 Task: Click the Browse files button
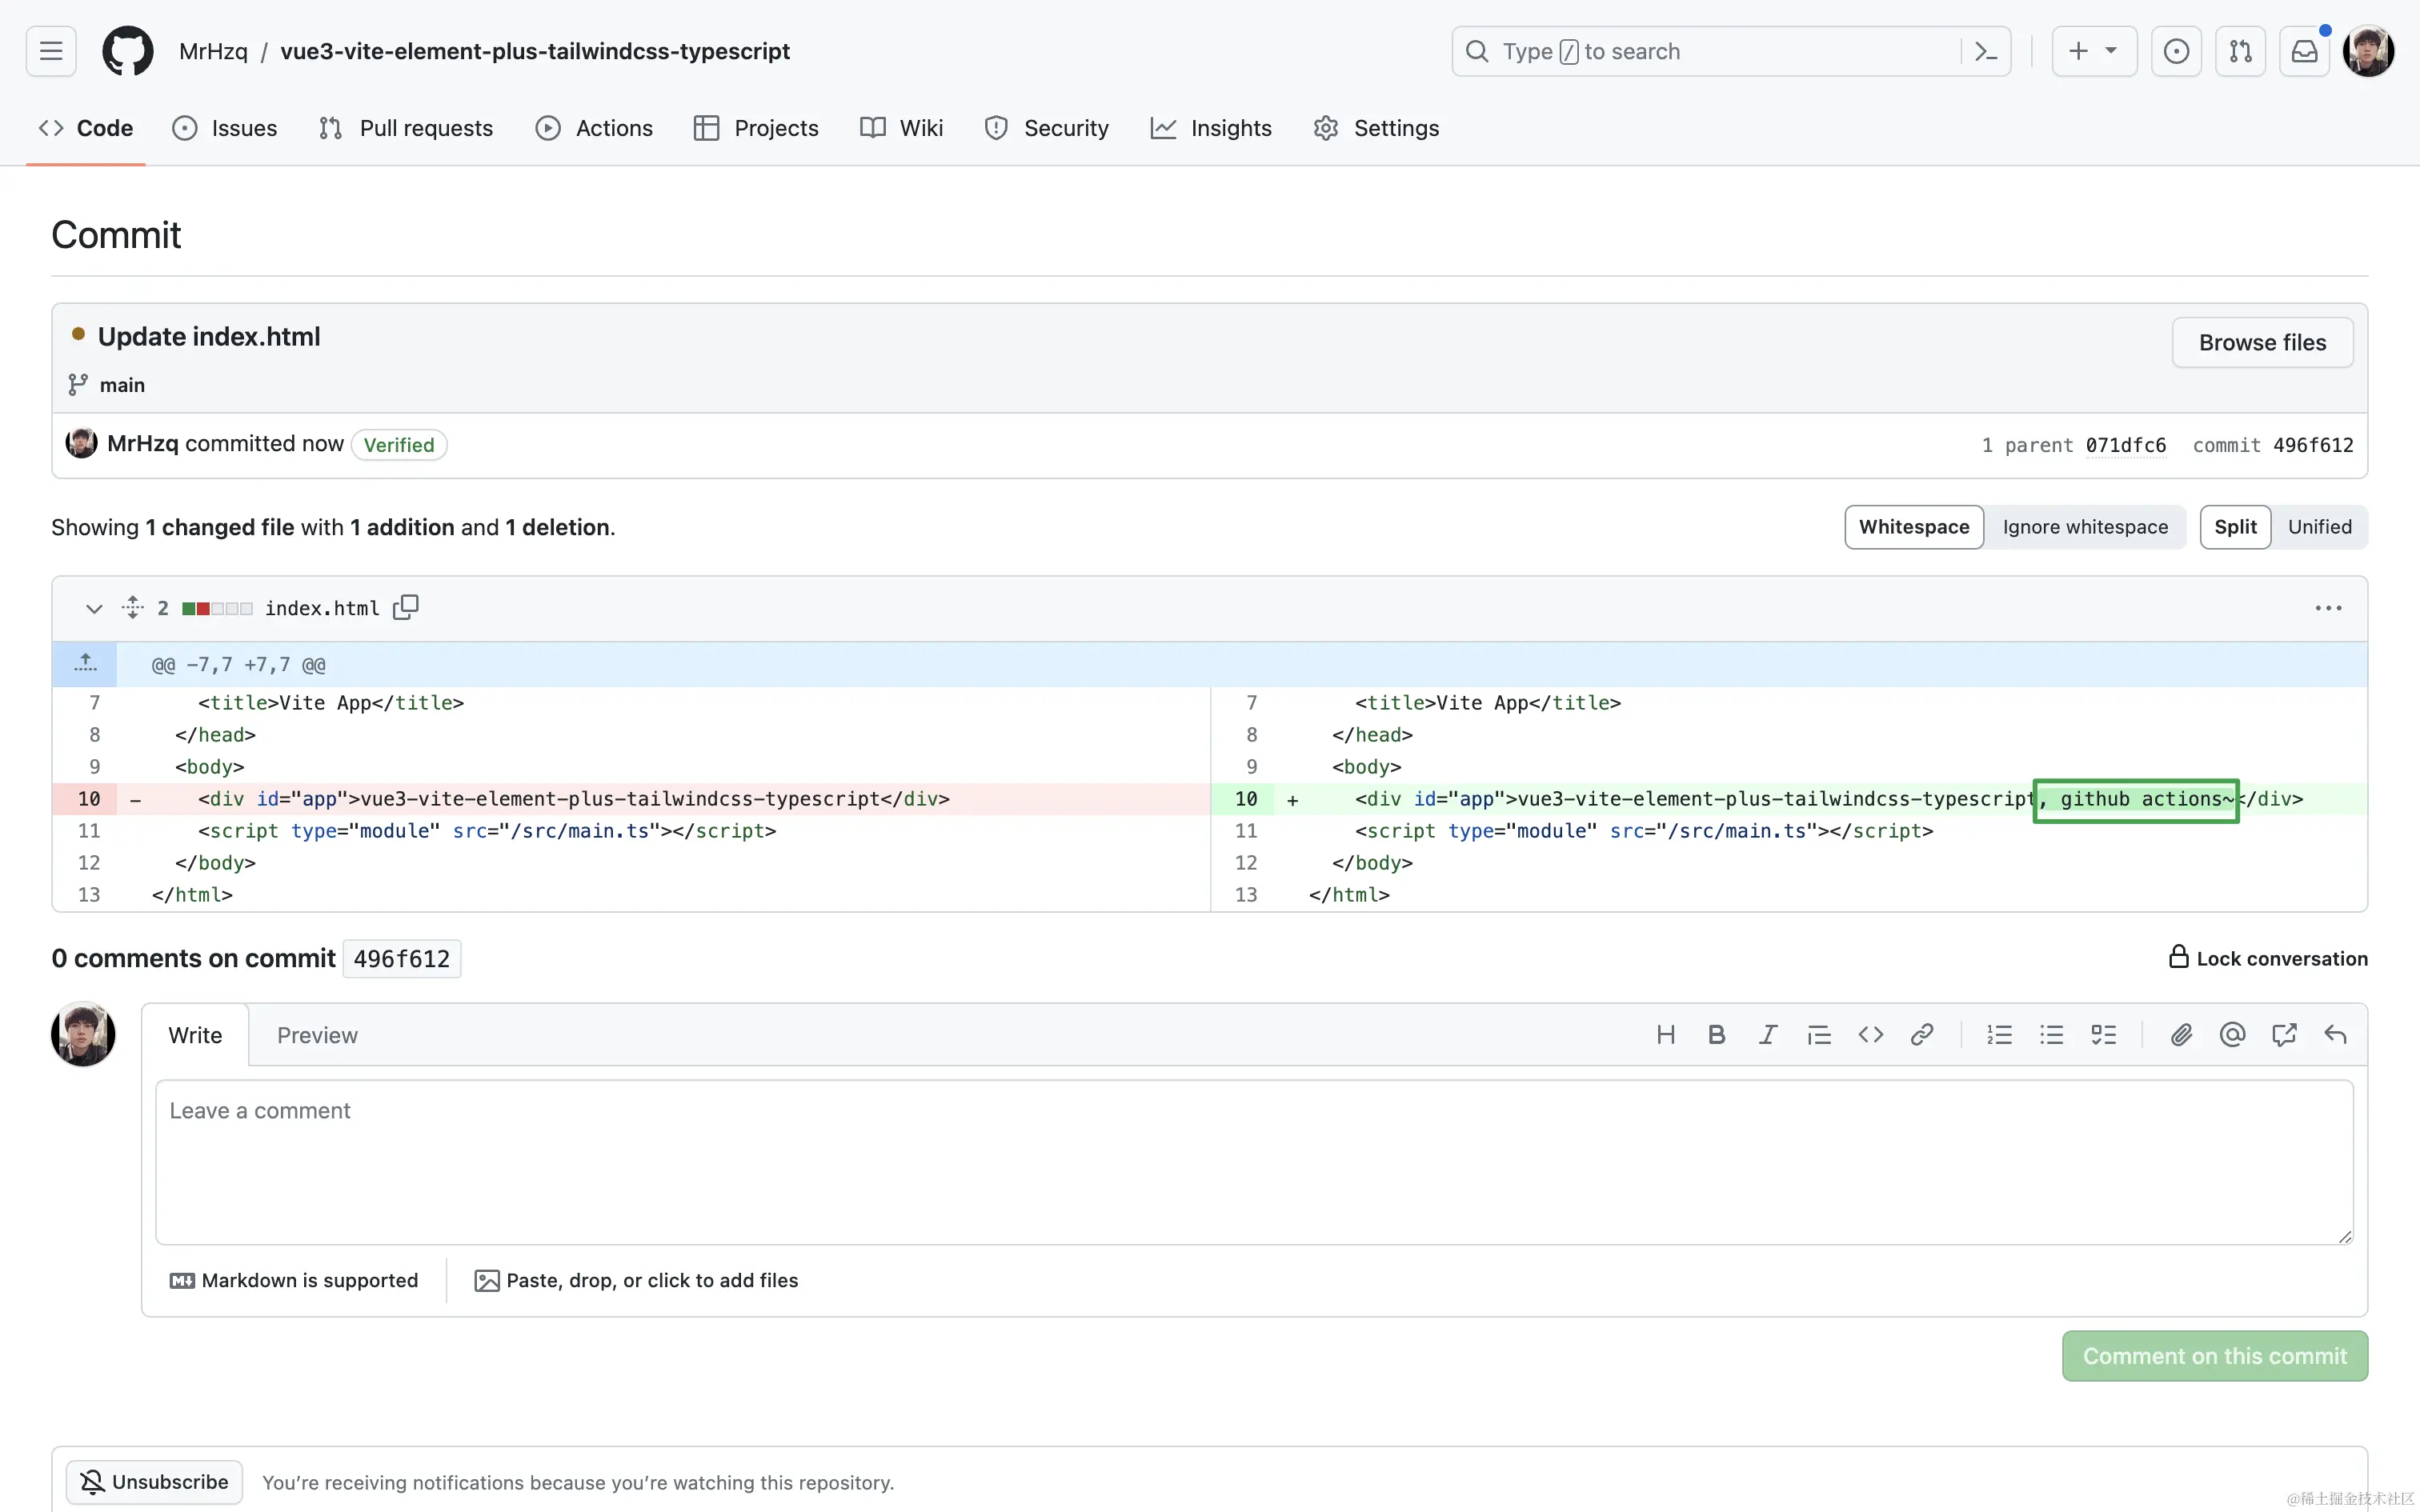(x=2262, y=343)
